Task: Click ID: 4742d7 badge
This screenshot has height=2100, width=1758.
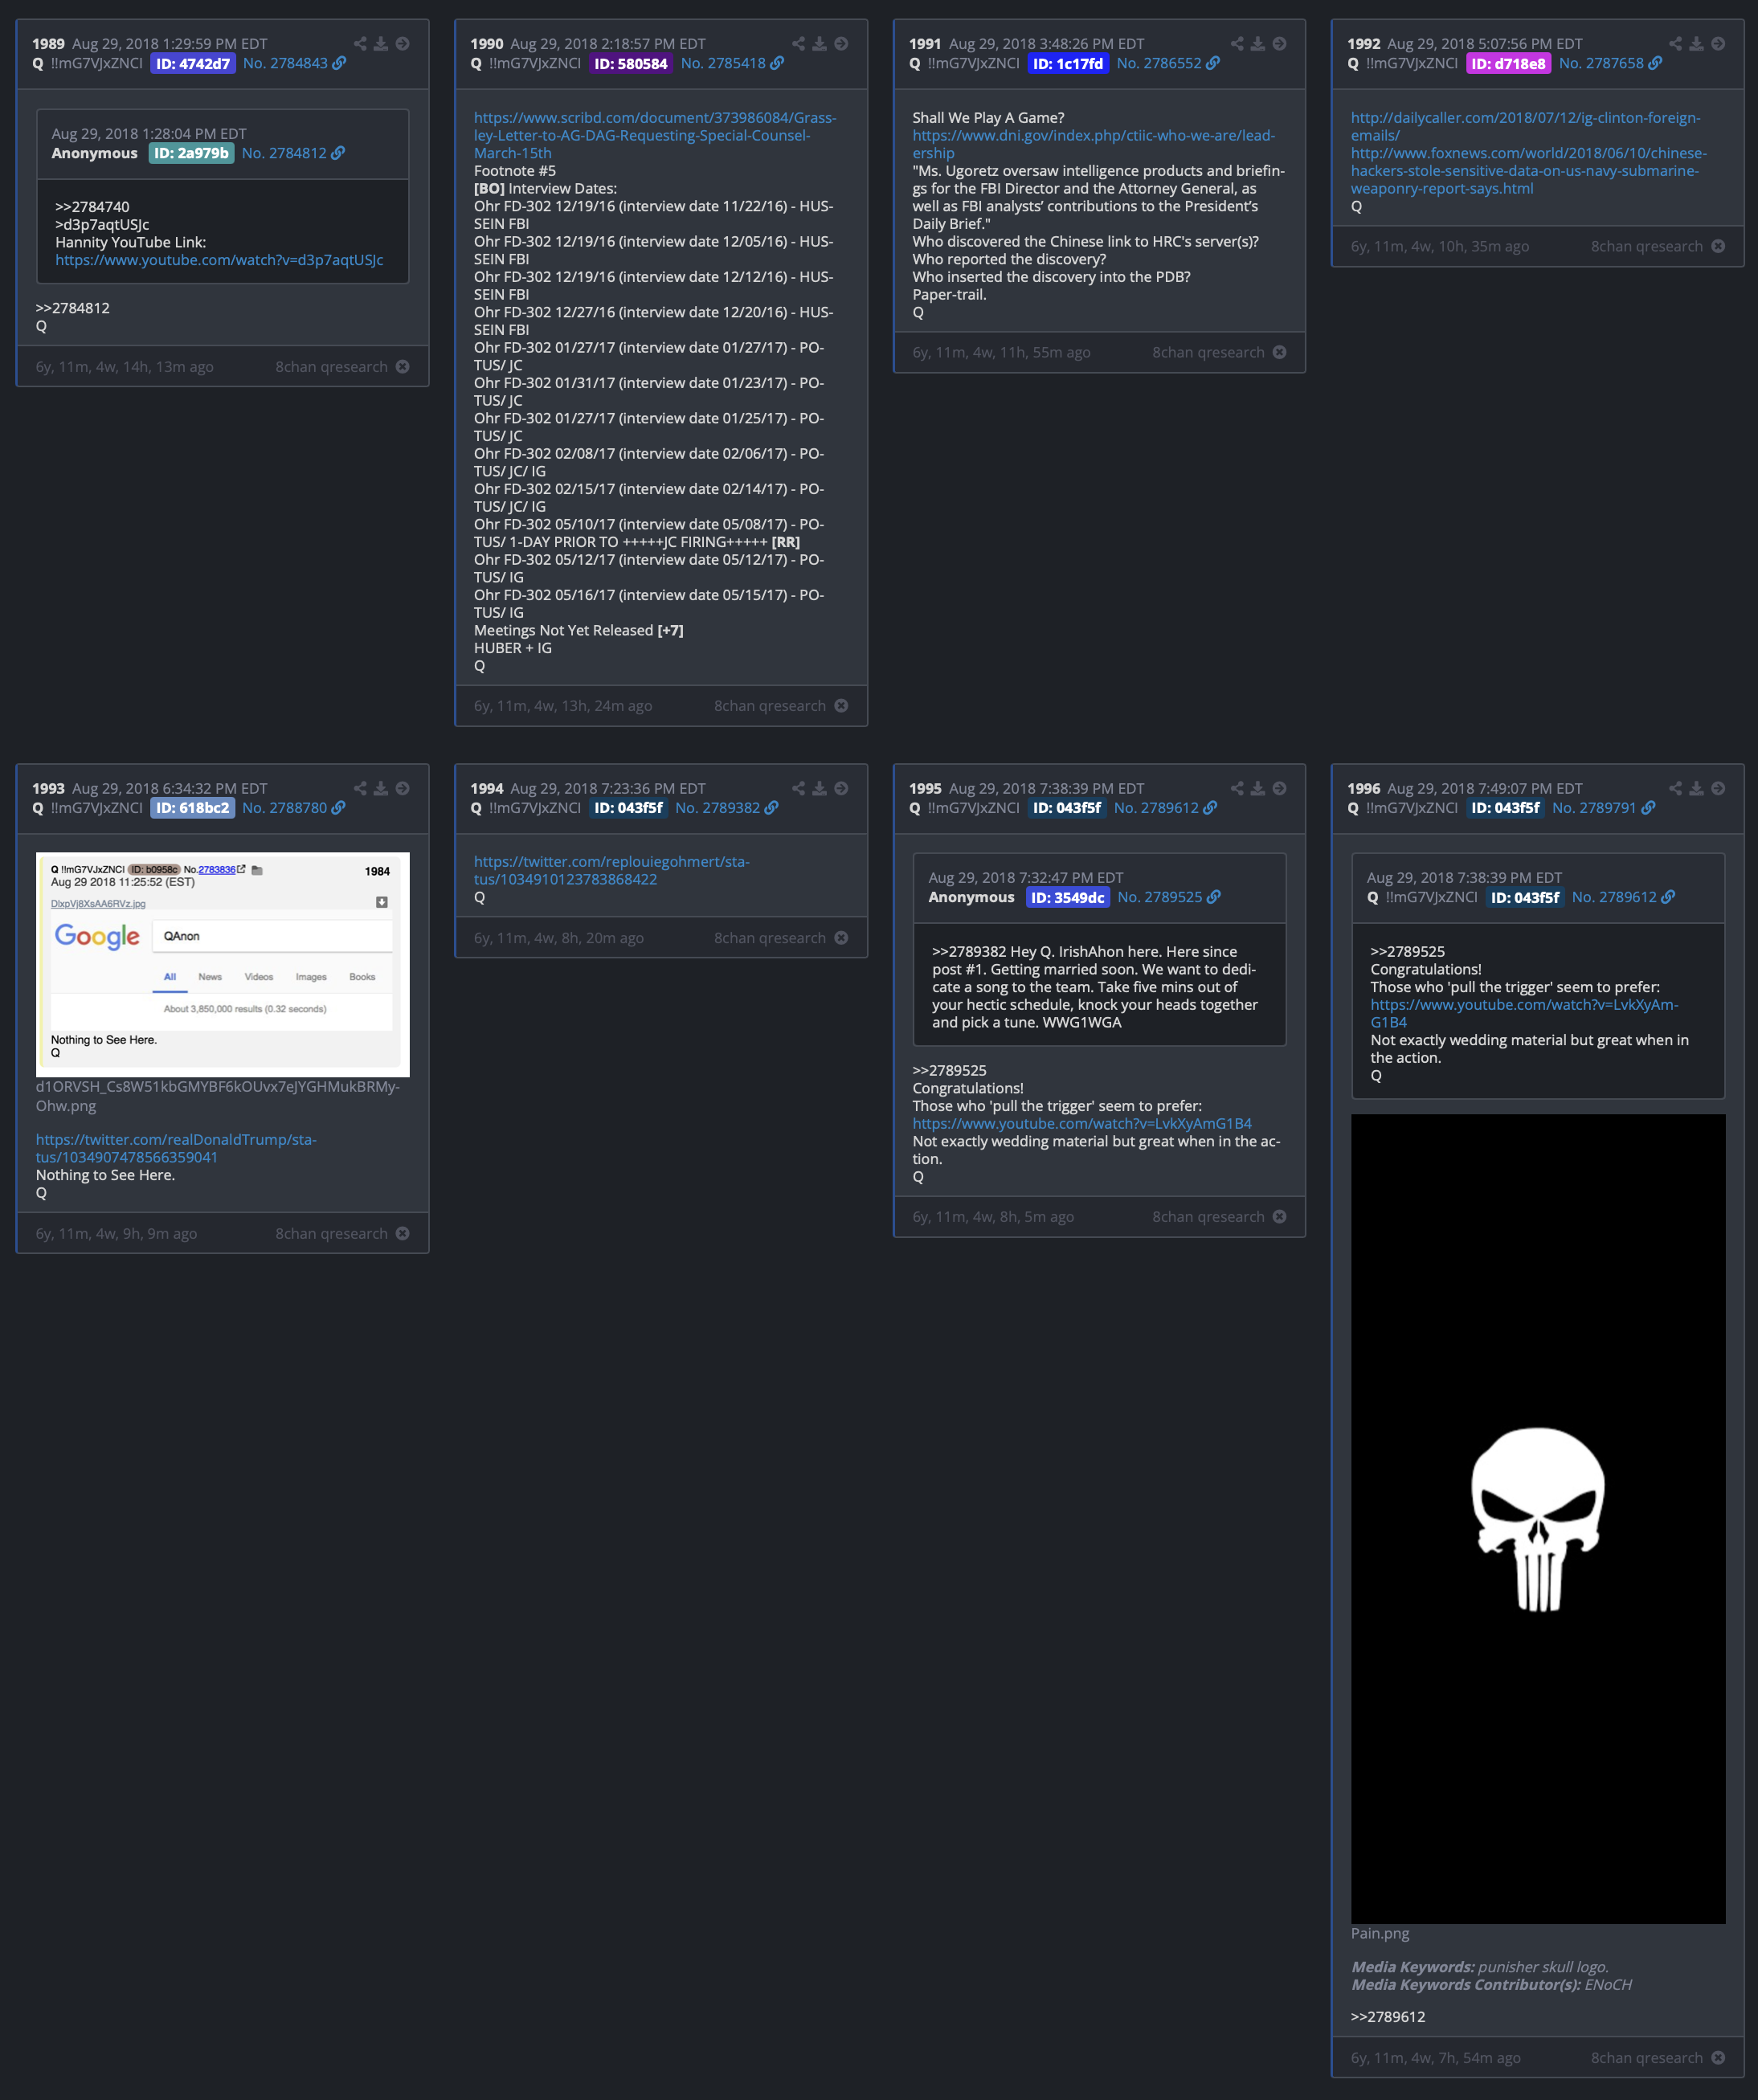Action: pyautogui.click(x=193, y=63)
